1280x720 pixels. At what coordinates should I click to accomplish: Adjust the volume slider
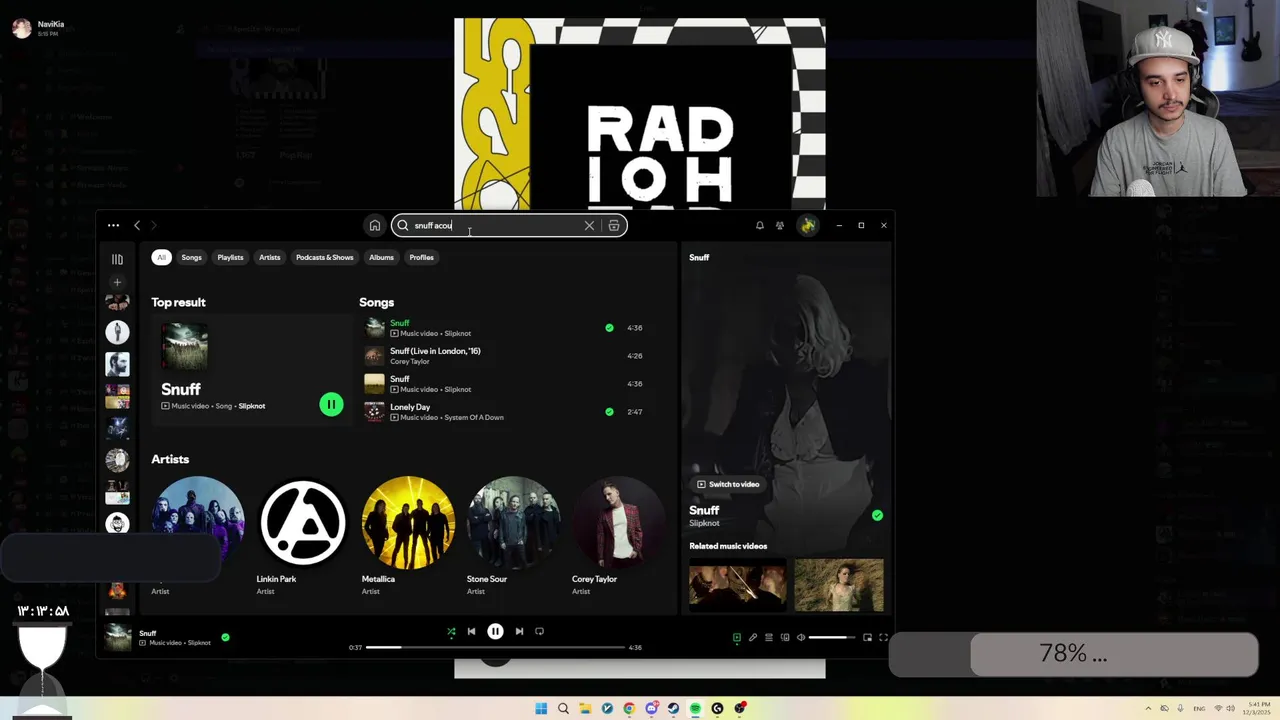[x=832, y=637]
